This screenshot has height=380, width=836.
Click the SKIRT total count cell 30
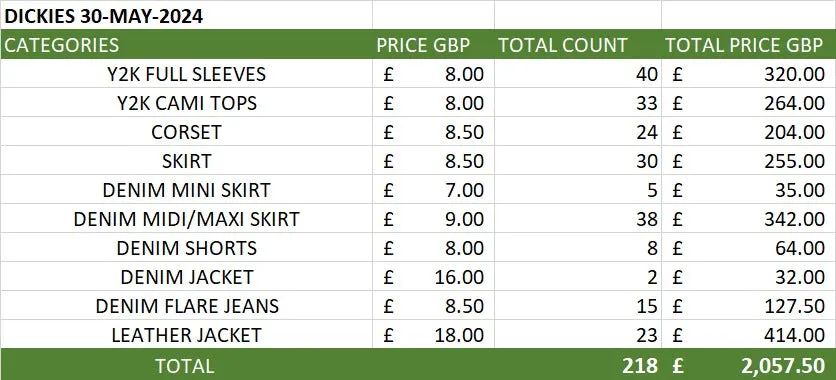[x=577, y=160]
